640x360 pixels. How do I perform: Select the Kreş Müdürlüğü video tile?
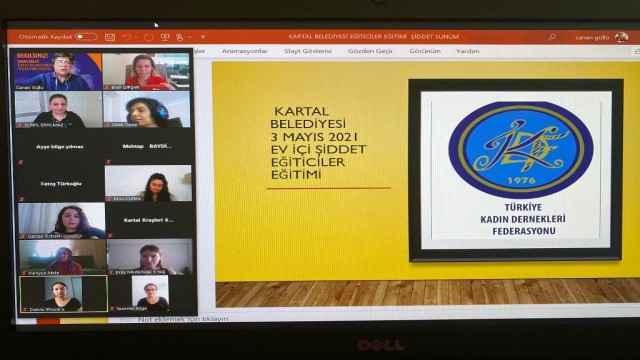click(x=150, y=257)
